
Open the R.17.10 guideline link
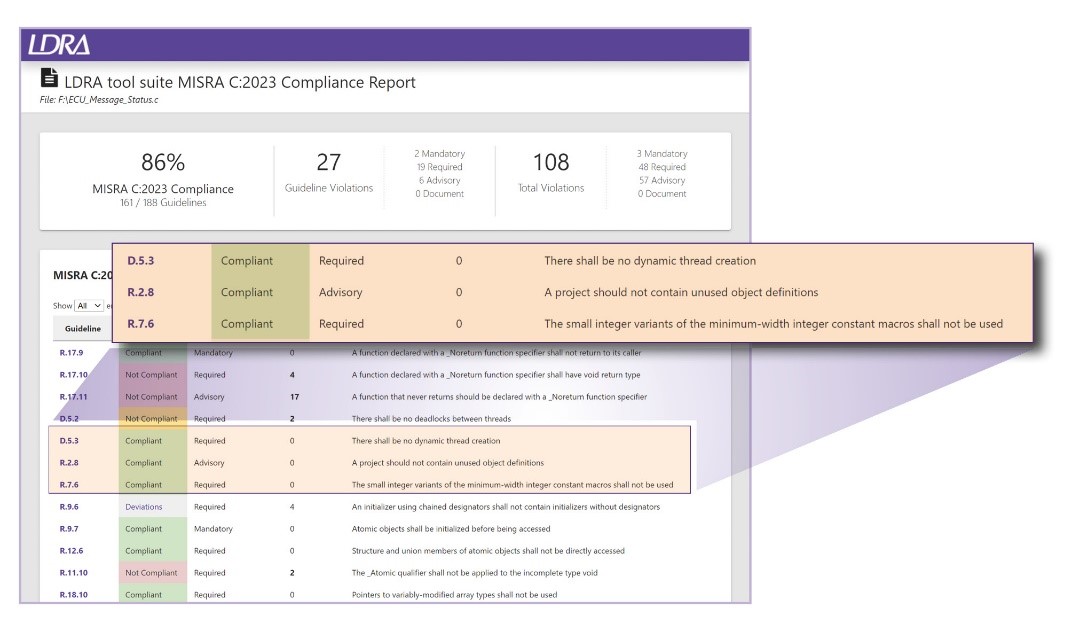74,375
